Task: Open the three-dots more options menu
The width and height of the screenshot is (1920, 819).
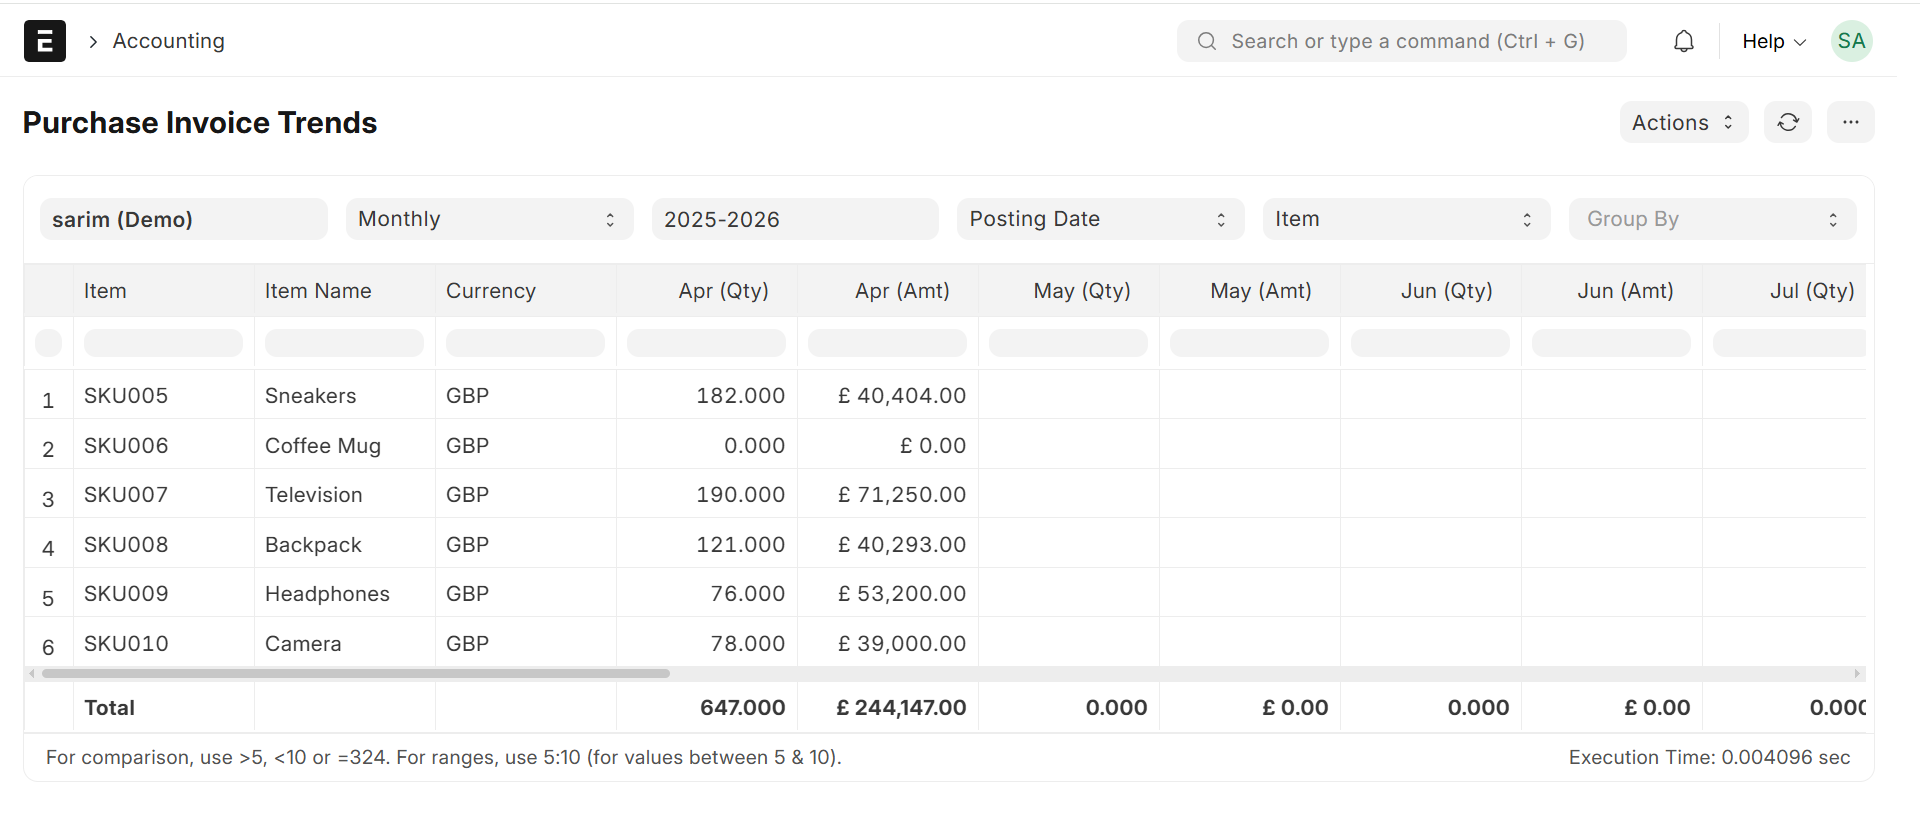Action: (1851, 122)
